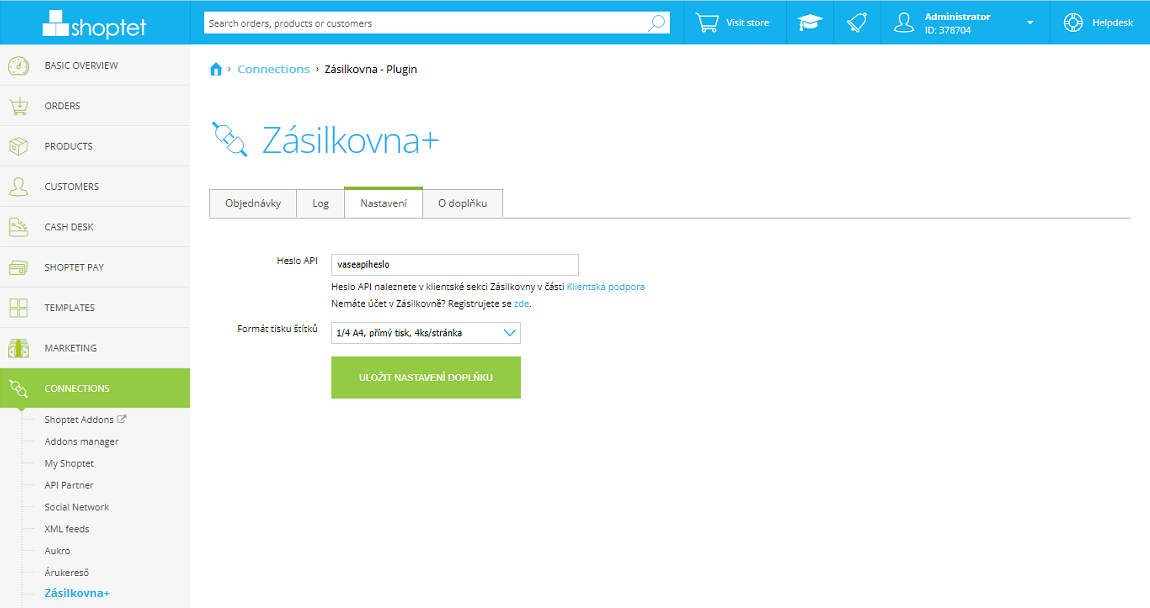The image size is (1150, 608).
Task: Click the Visit store cart icon
Action: tap(707, 23)
